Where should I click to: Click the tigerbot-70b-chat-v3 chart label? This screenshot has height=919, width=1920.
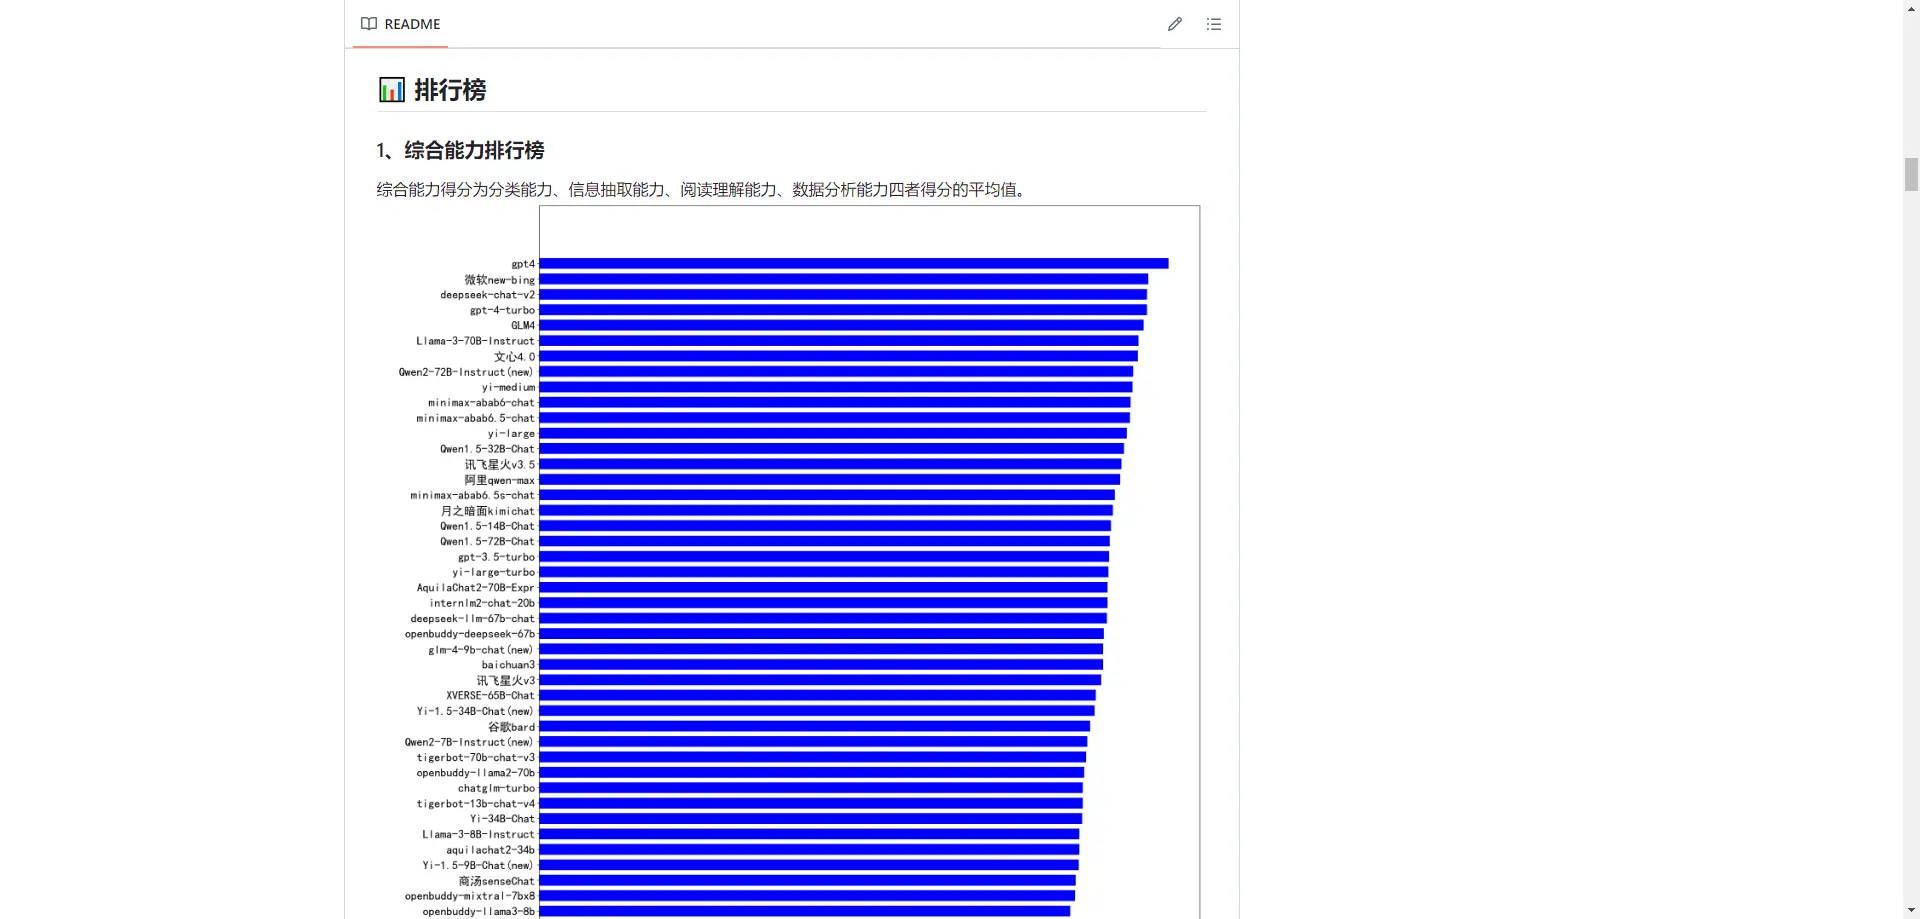(475, 758)
